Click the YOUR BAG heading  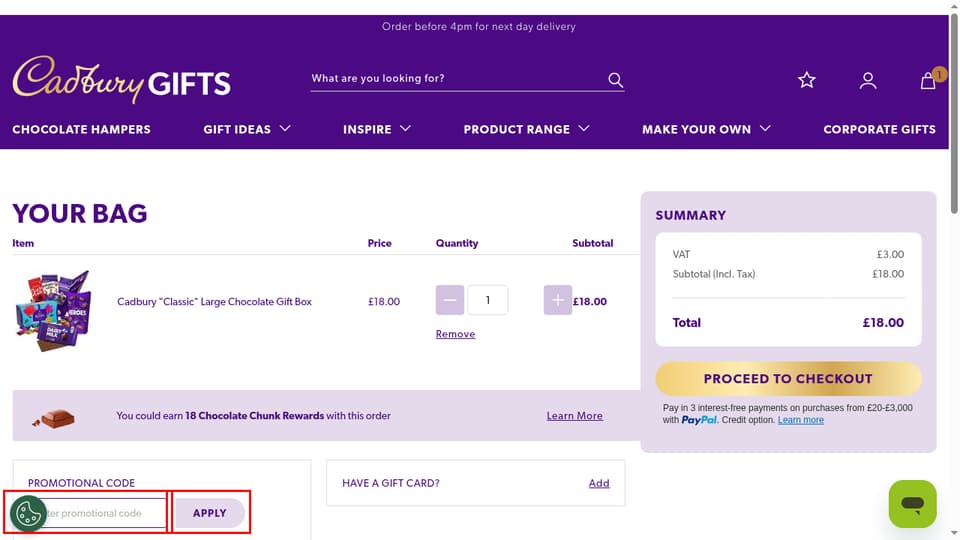pos(80,214)
